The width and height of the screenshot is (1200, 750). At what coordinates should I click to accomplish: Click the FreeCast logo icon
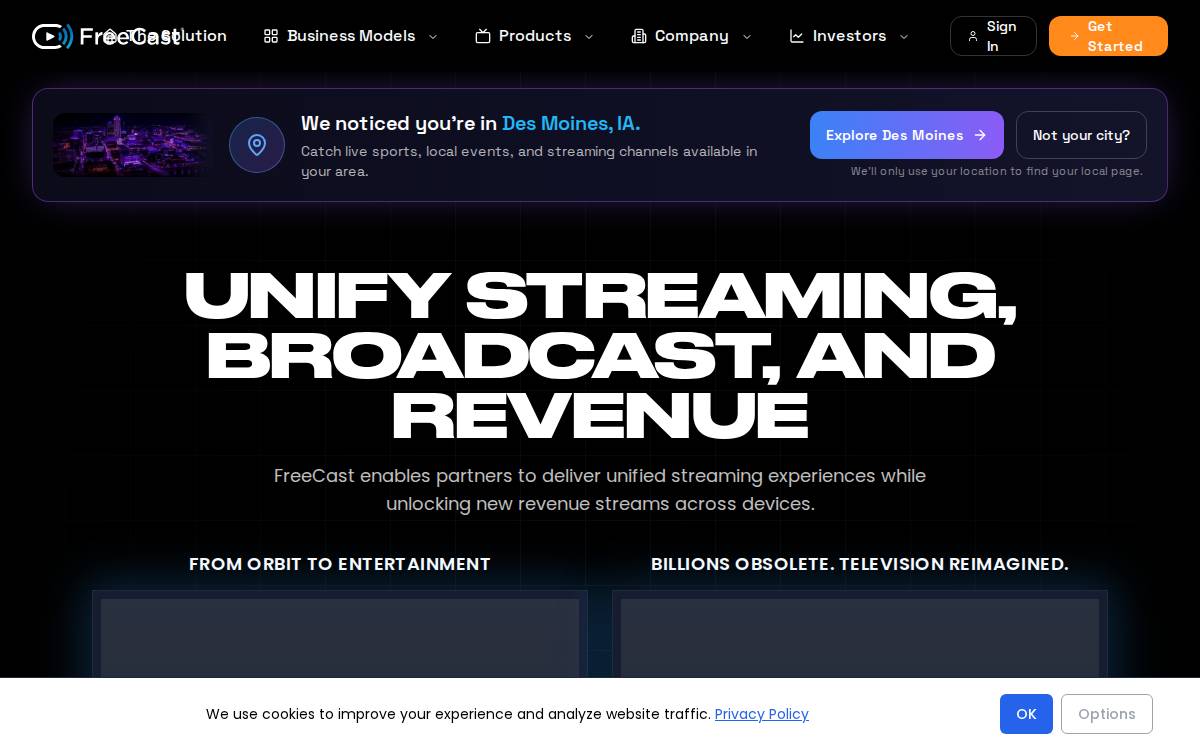52,37
